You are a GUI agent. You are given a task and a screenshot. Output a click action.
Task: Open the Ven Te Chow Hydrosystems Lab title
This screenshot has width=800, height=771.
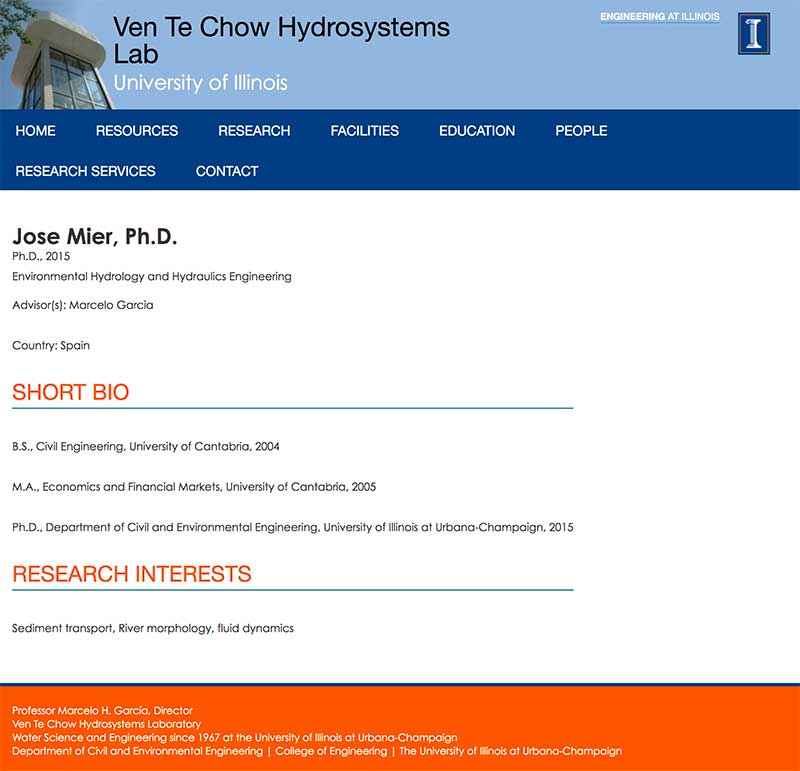coord(281,40)
